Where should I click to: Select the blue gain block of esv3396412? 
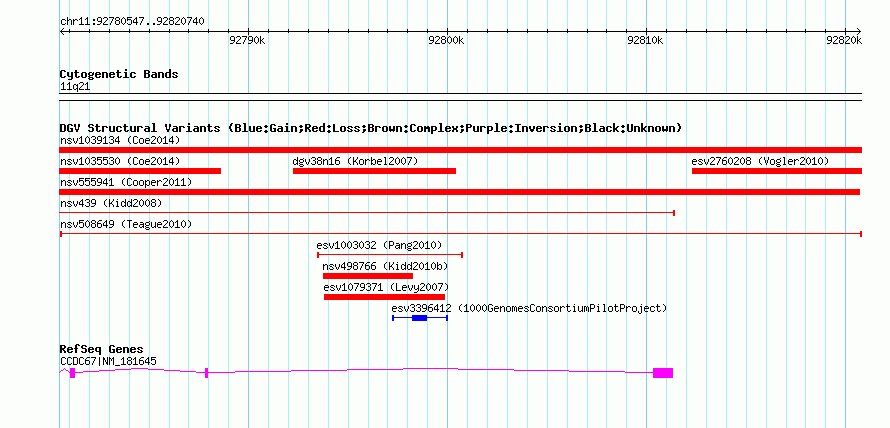point(419,318)
